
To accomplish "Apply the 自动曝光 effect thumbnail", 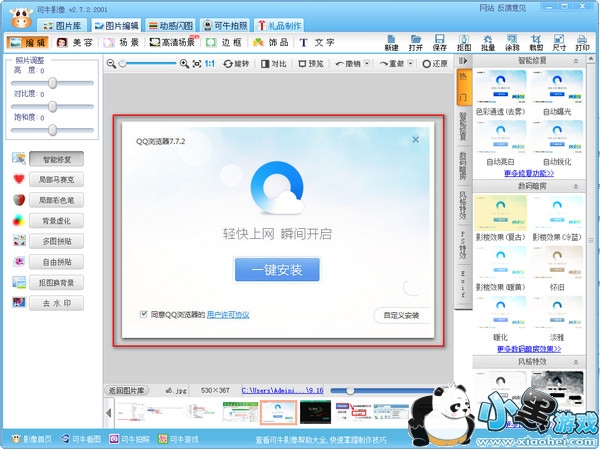I will pos(557,86).
